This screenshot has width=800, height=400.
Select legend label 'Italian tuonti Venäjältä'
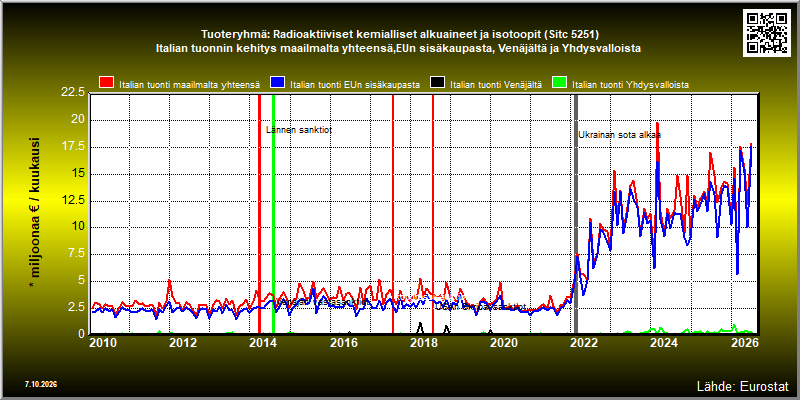[x=495, y=85]
